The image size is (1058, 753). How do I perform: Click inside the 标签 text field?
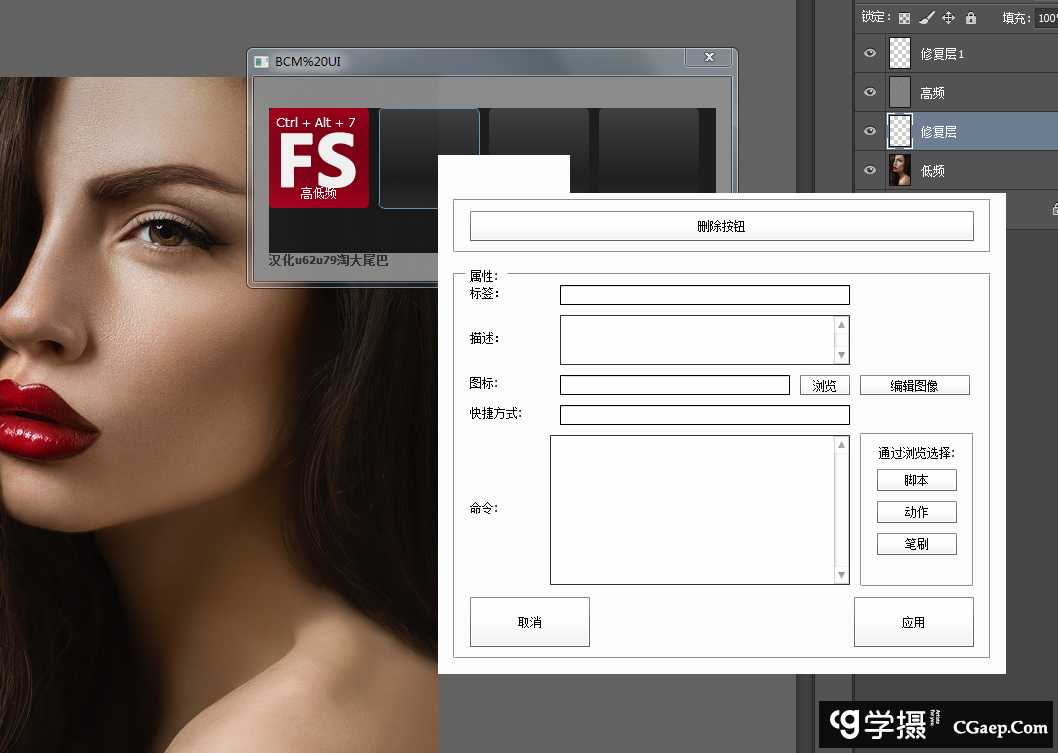[x=704, y=294]
